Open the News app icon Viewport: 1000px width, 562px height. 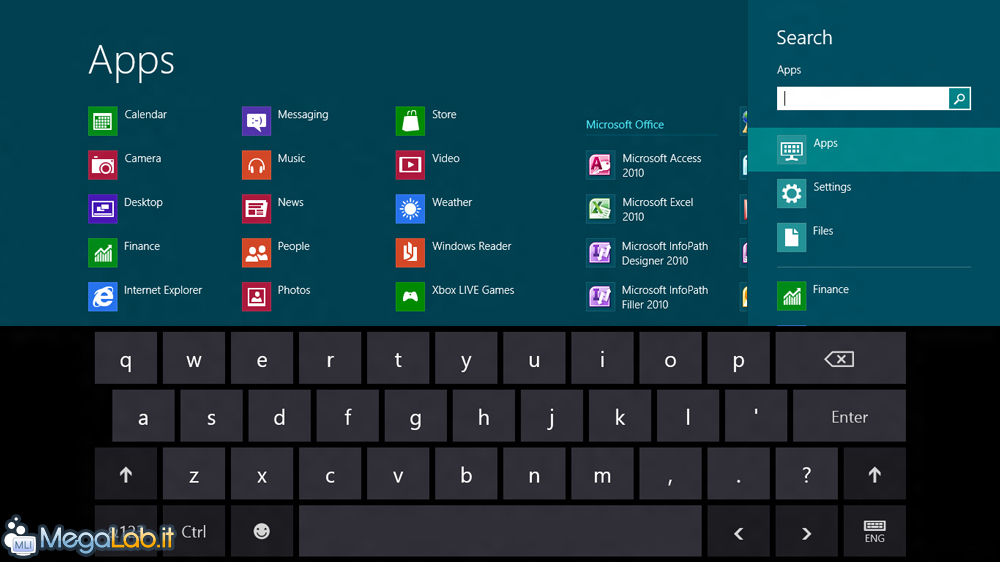[x=256, y=209]
